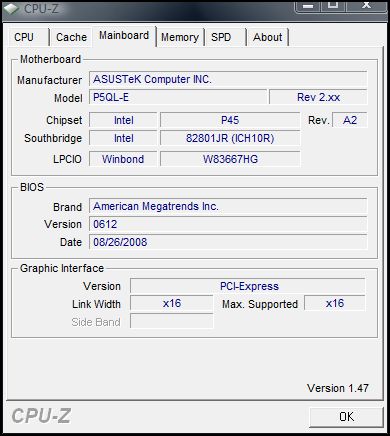The width and height of the screenshot is (390, 436).
Task: Click the Manufacturer field showing ASUSTeK
Action: coord(228,79)
